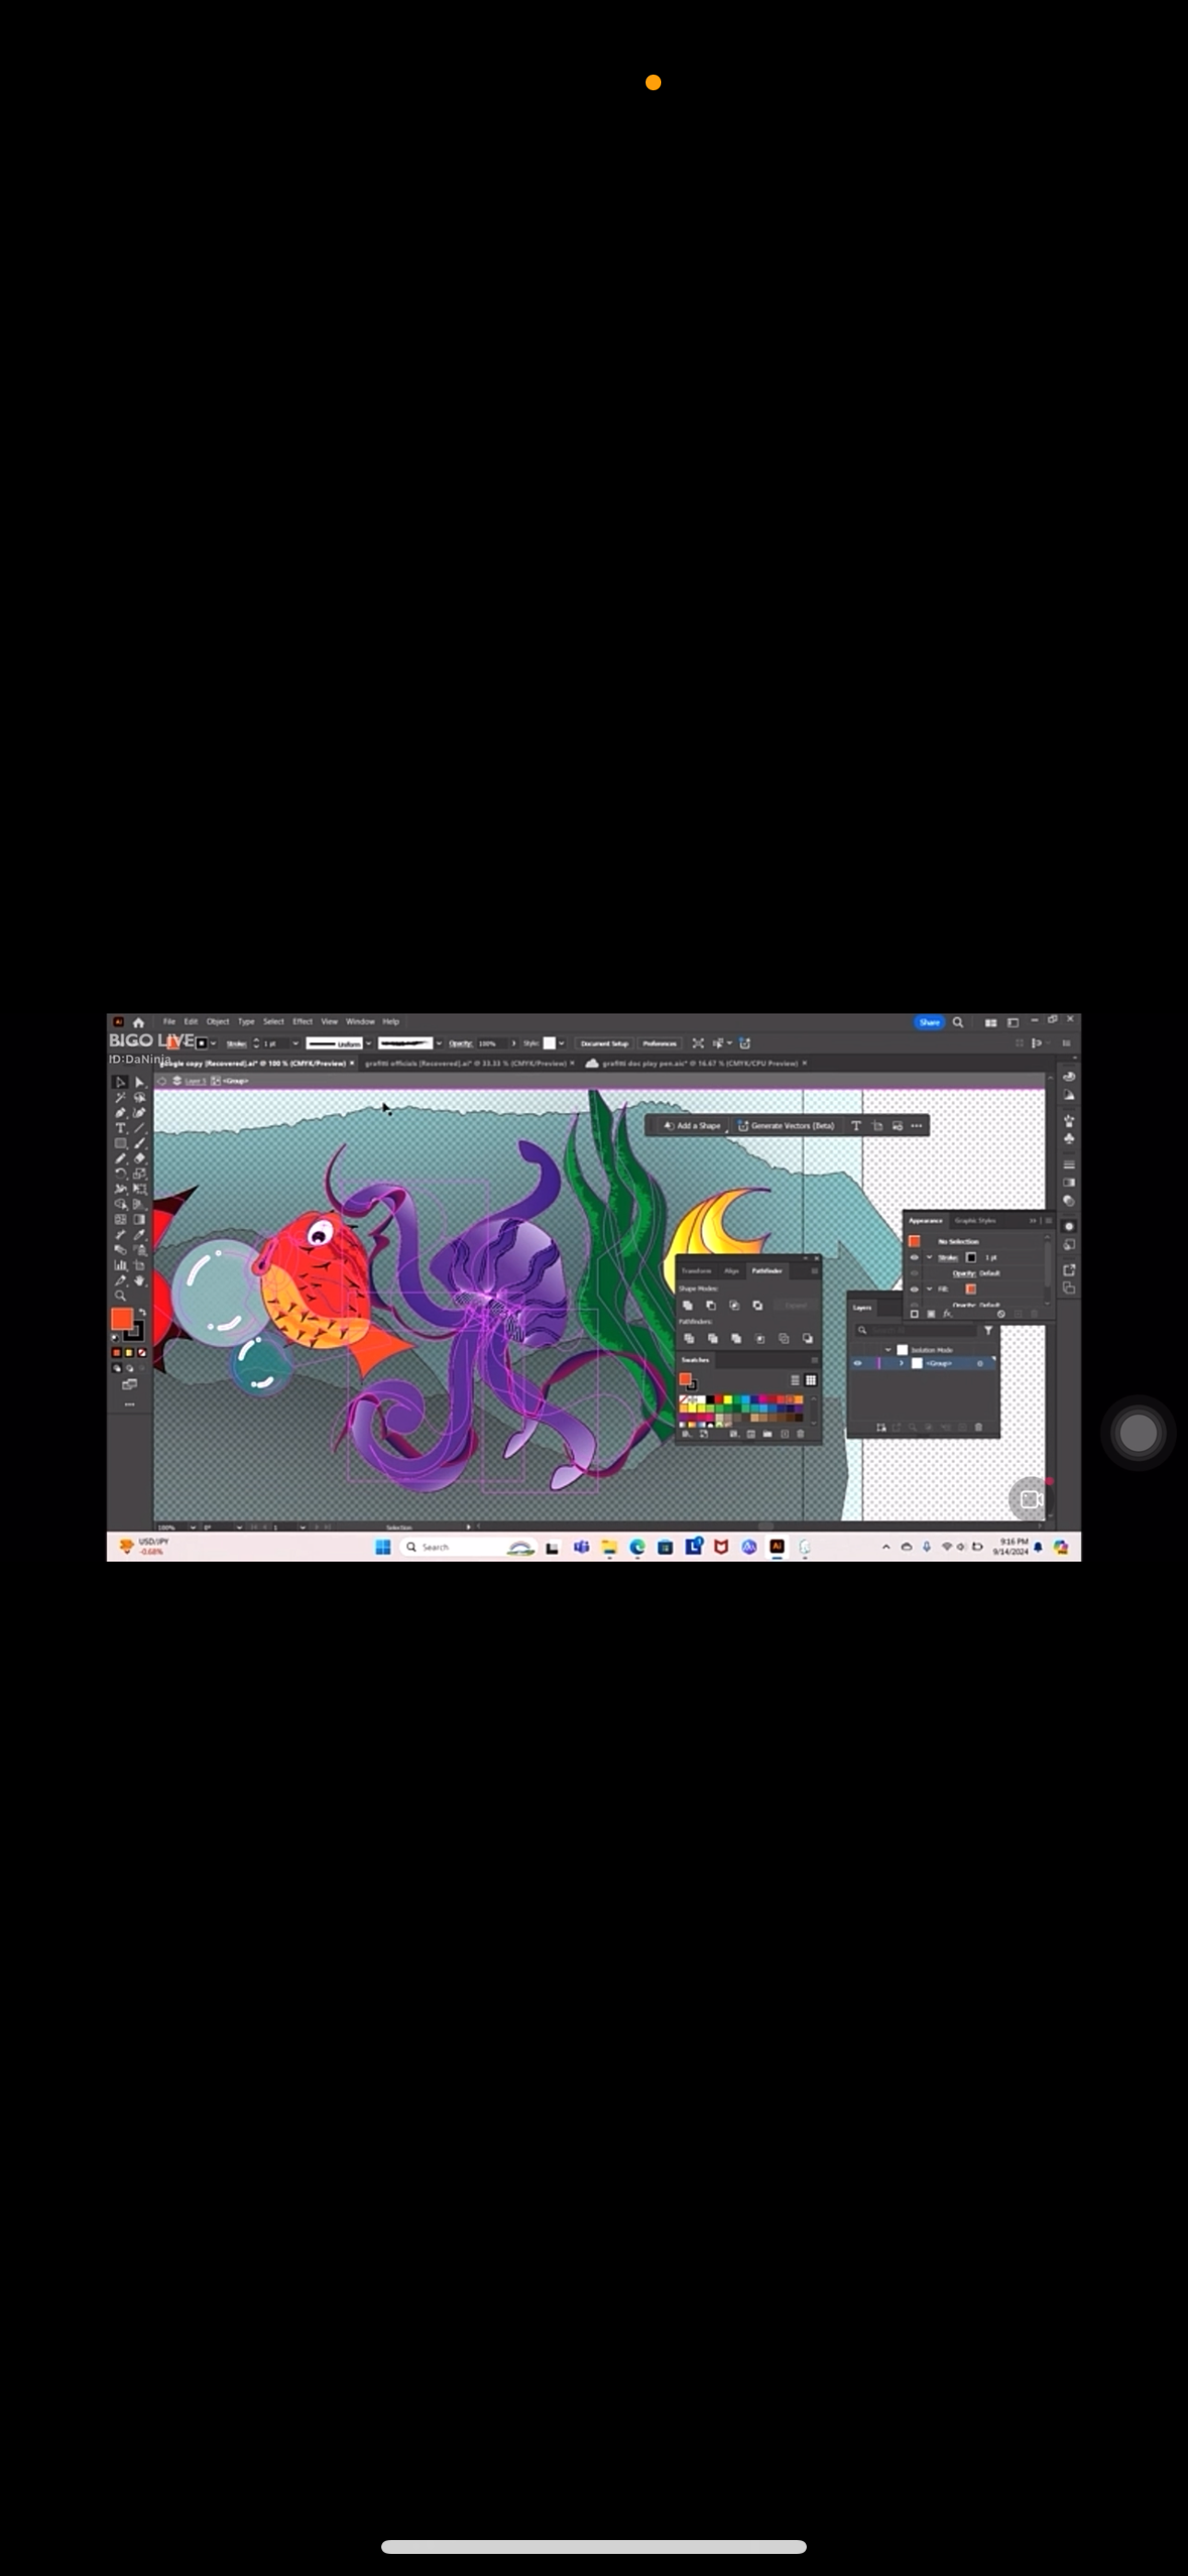The width and height of the screenshot is (1188, 2576).
Task: Delete swatch with Swatches trash icon
Action: pyautogui.click(x=801, y=1435)
